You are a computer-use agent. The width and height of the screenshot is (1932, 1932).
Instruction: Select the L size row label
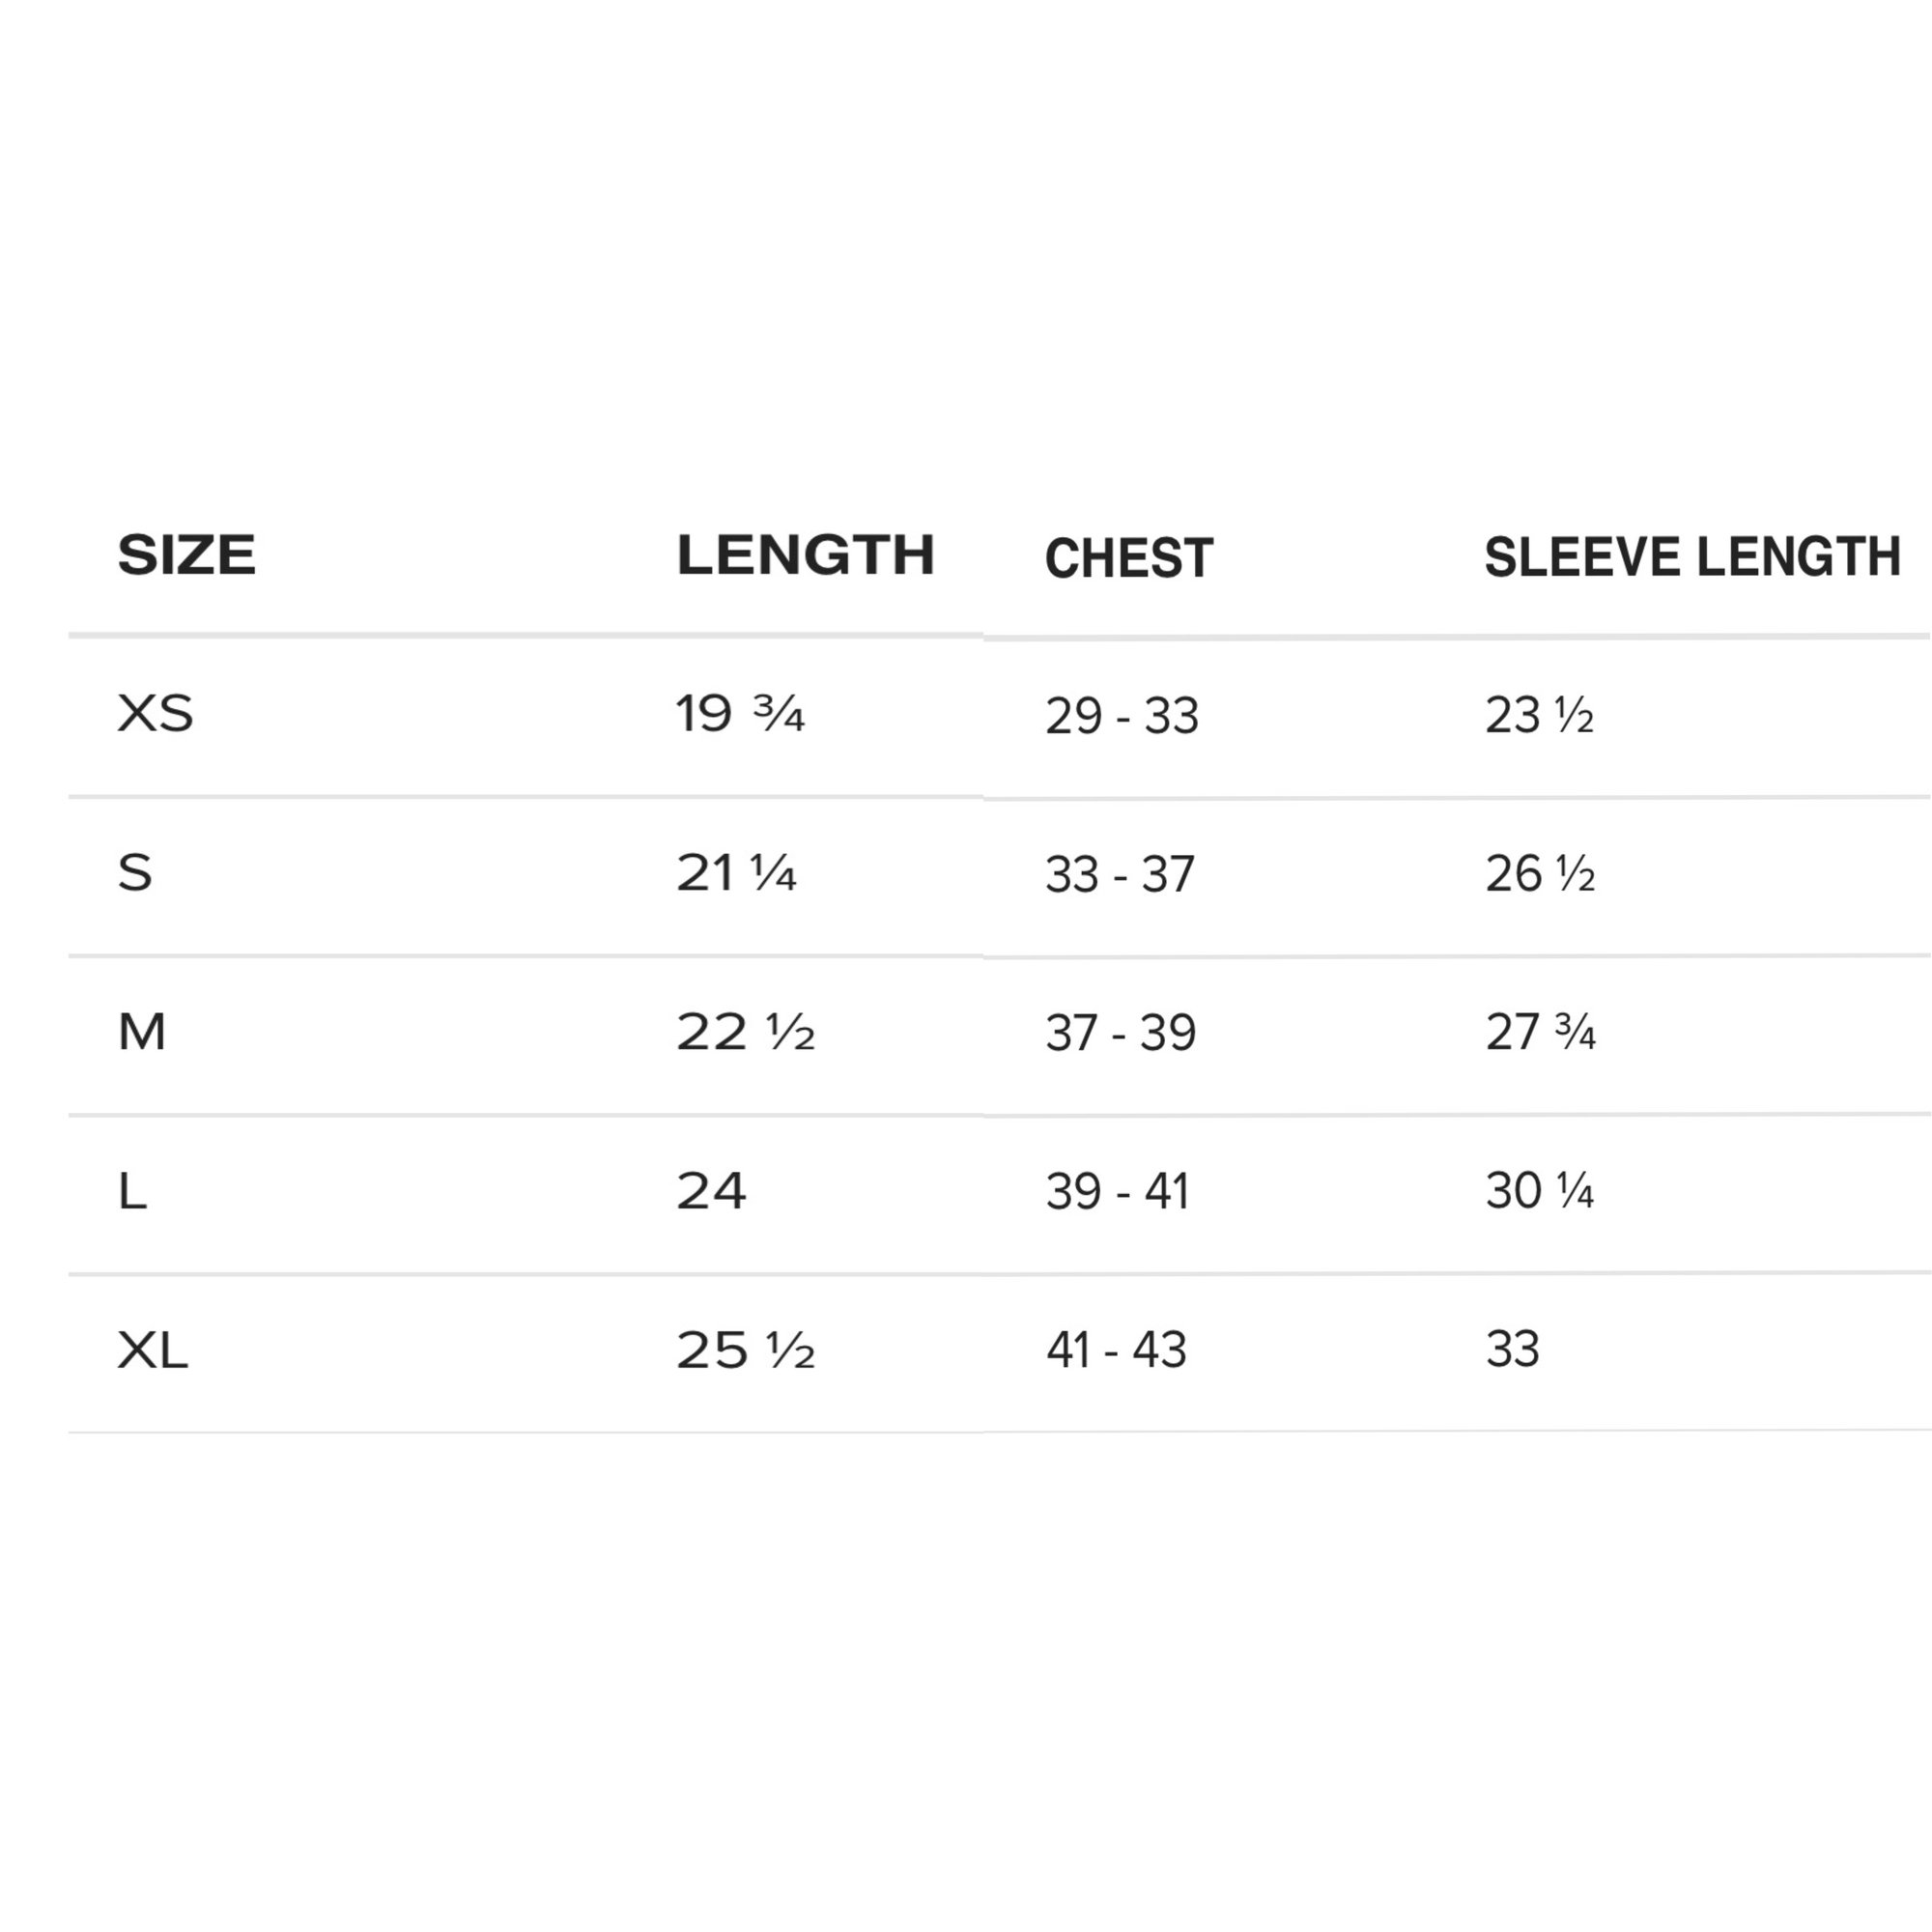click(x=132, y=1191)
